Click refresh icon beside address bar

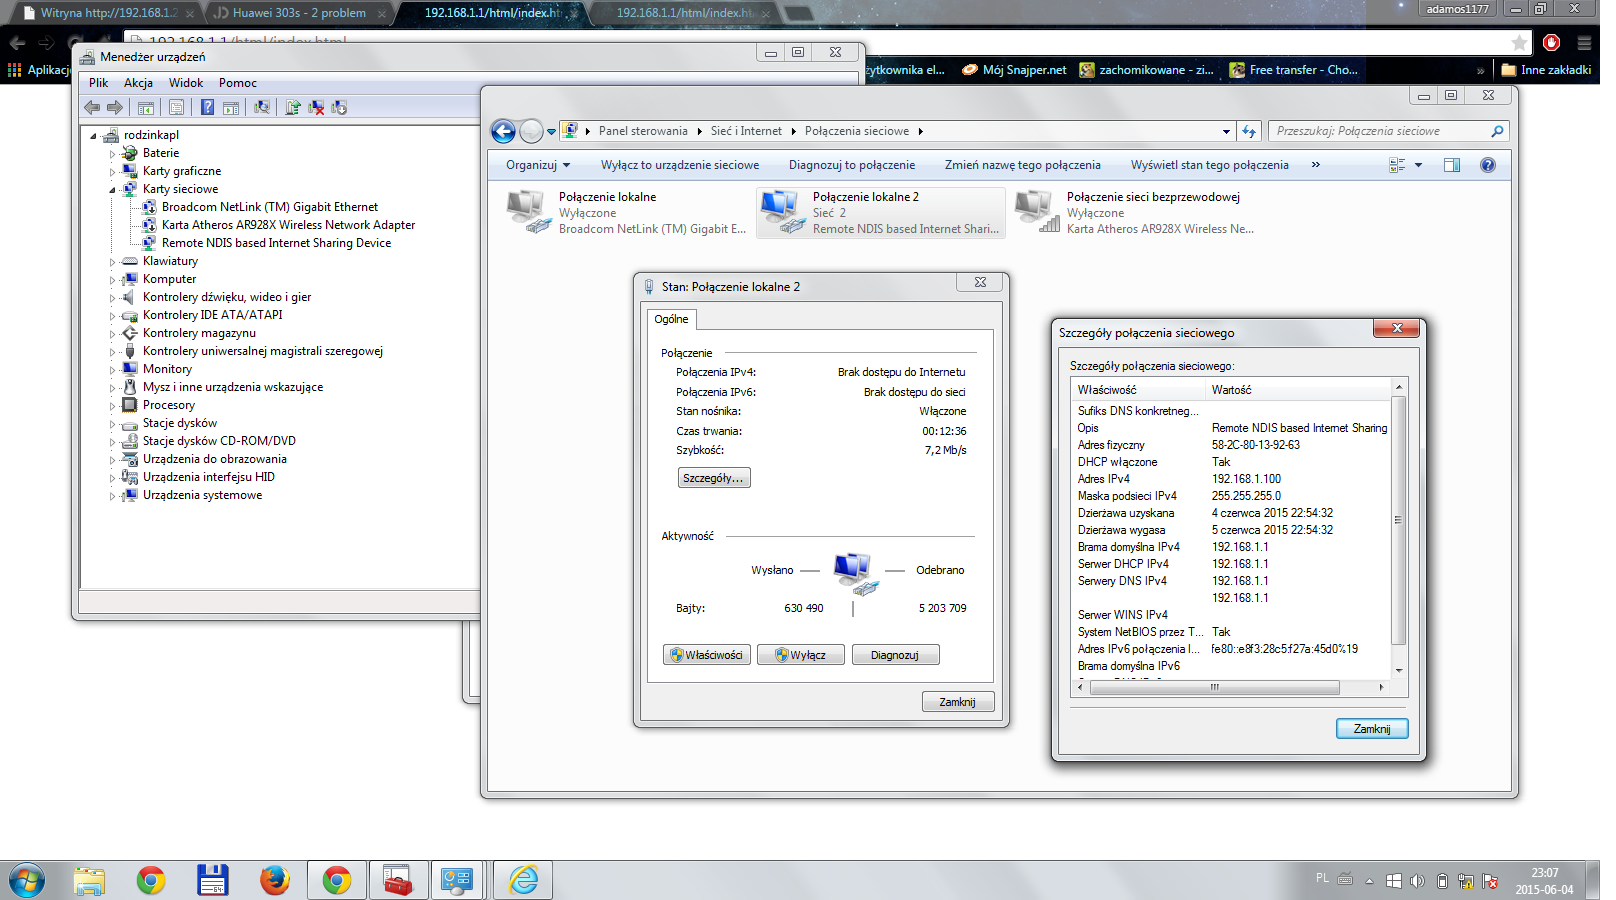tap(1249, 131)
